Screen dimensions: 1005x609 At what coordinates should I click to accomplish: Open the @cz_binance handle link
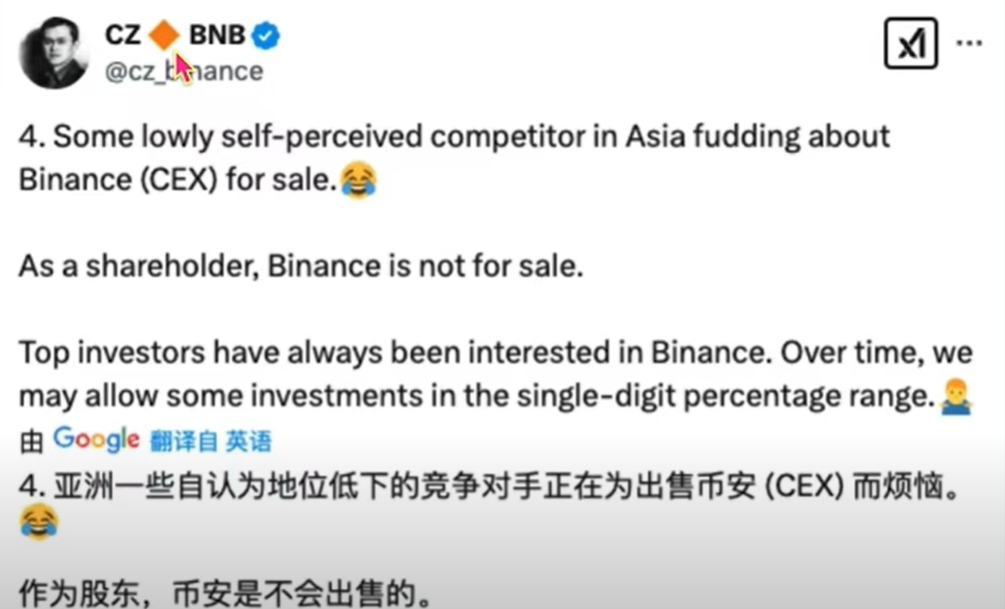184,71
